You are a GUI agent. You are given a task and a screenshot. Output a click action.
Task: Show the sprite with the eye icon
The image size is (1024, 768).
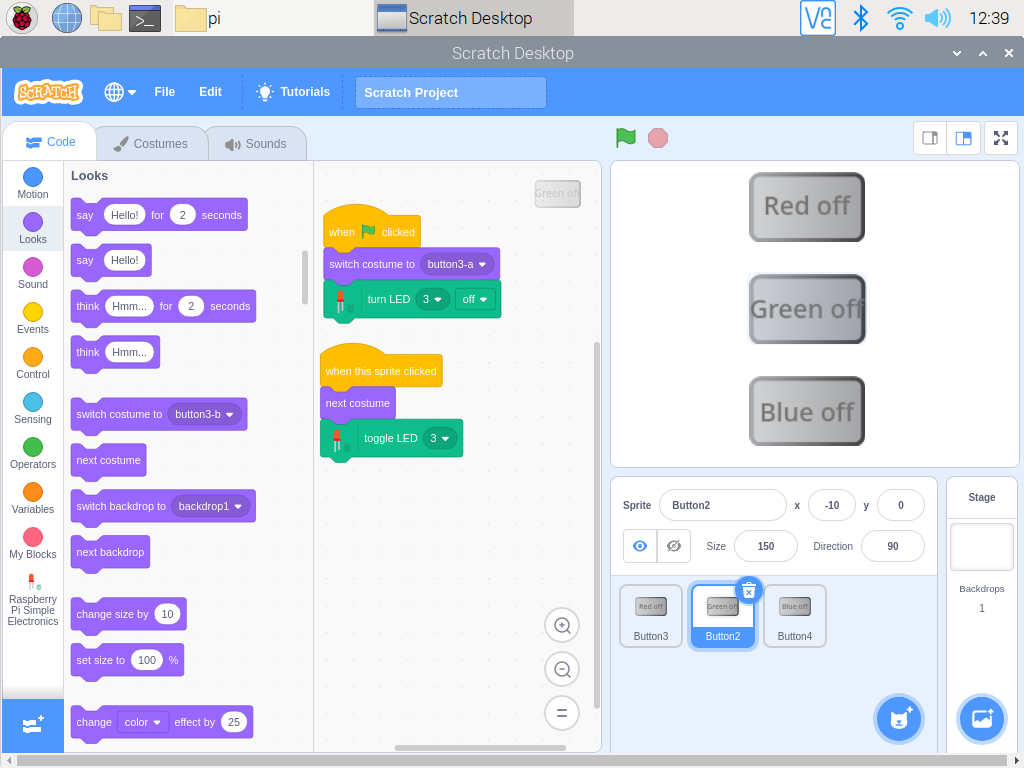pyautogui.click(x=640, y=546)
